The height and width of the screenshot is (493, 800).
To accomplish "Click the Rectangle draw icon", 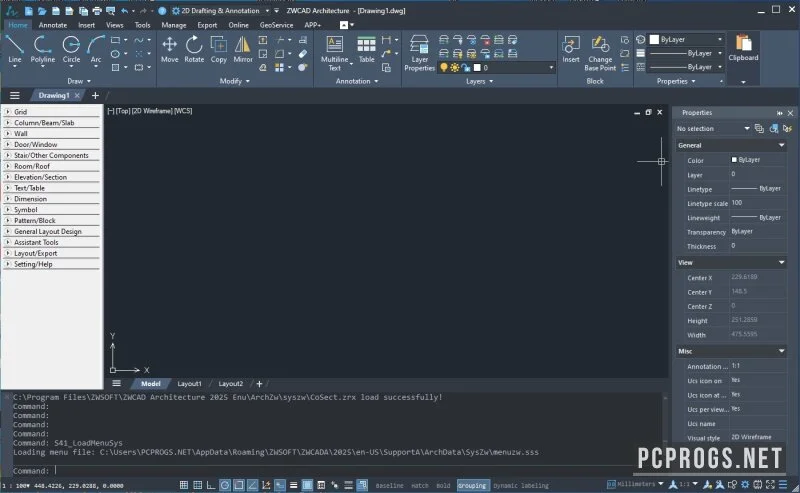I will point(116,40).
